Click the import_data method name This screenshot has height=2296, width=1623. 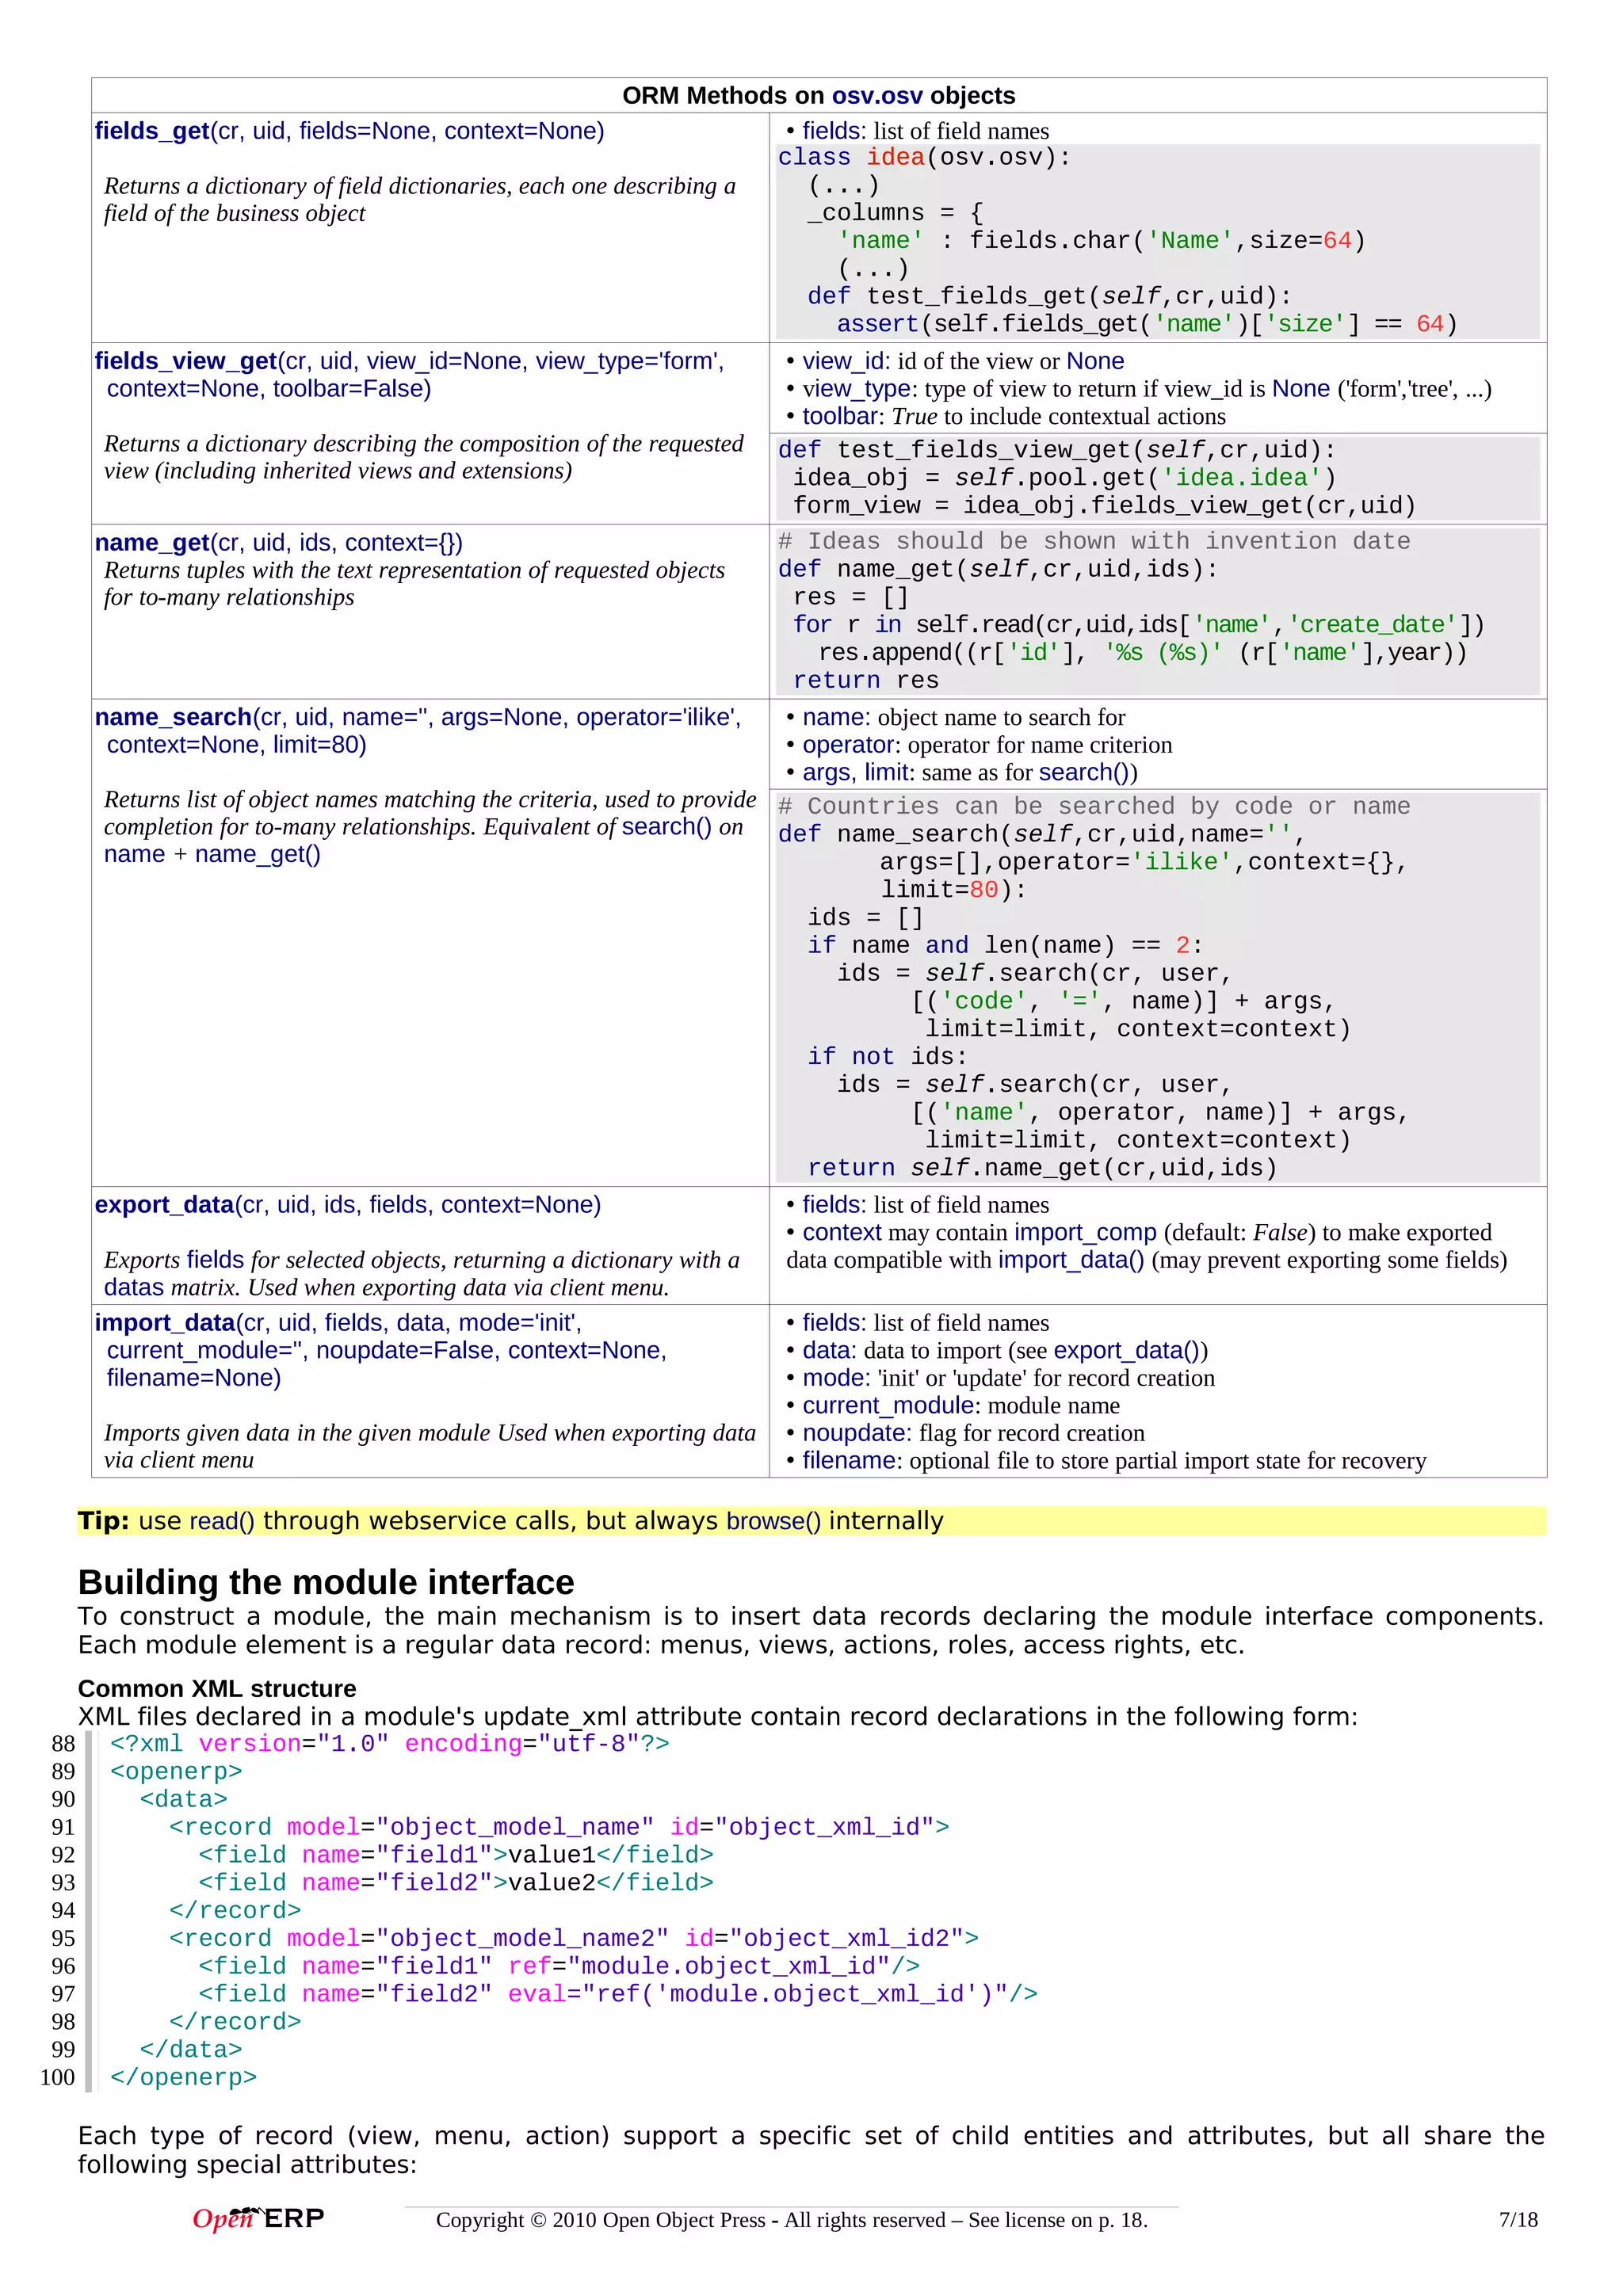pos(165,1323)
